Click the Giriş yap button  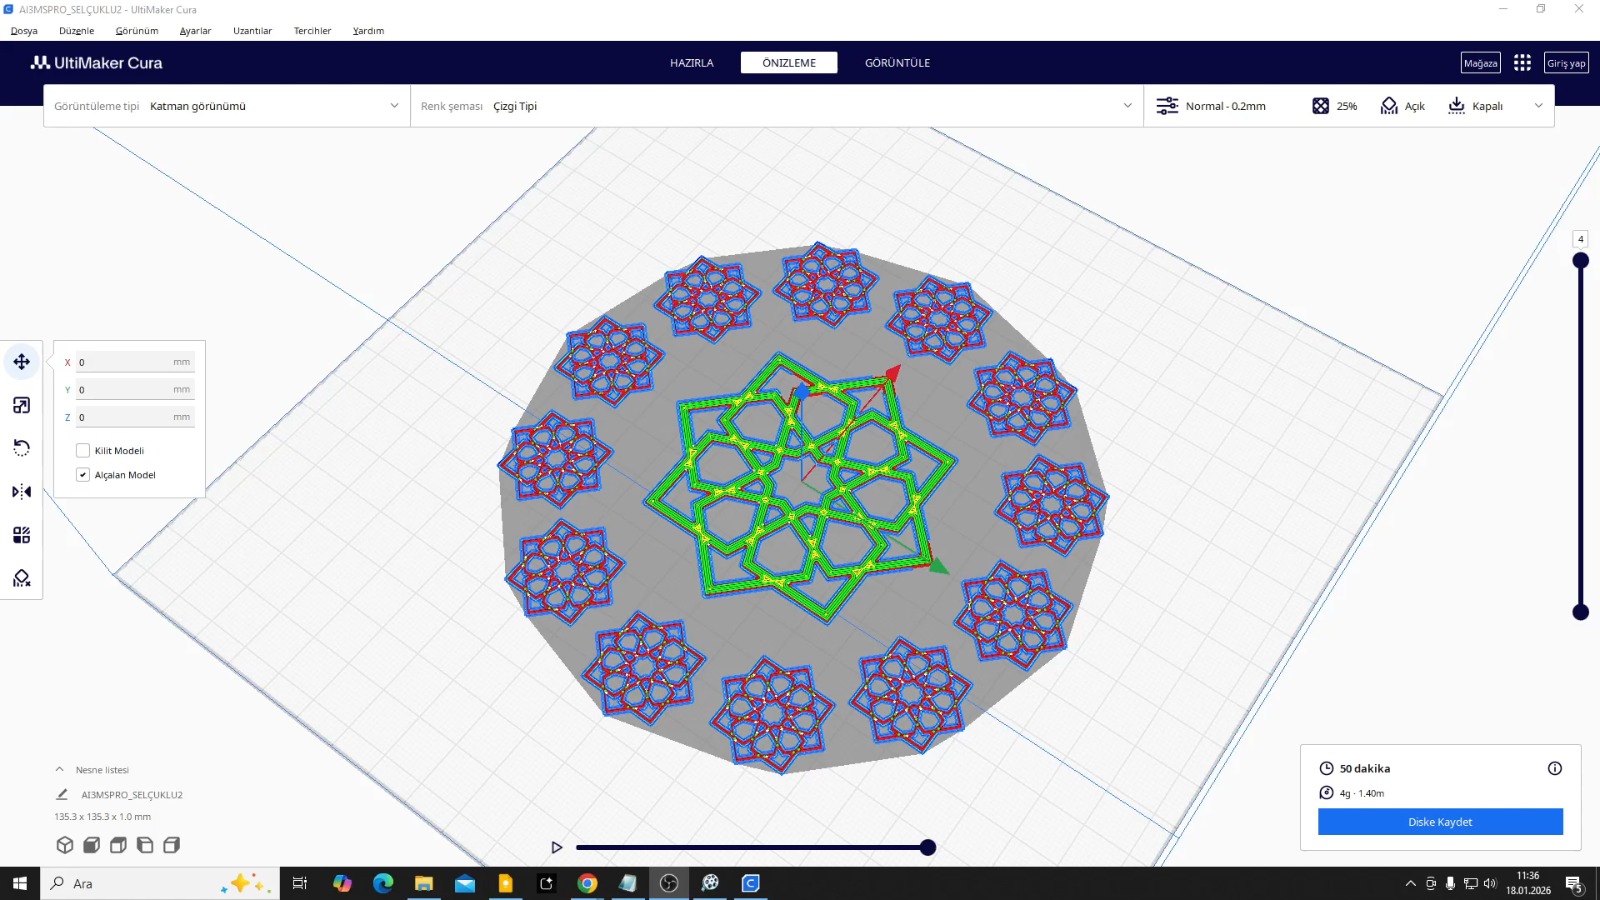click(1565, 62)
